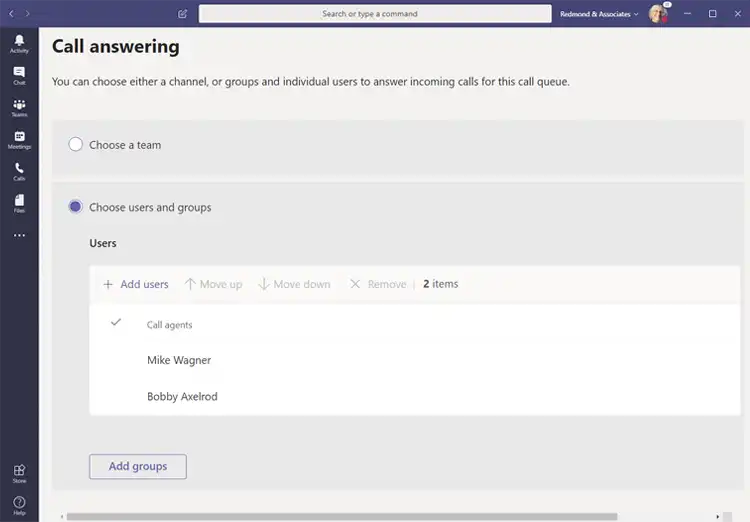Click Add users in the toolbar
This screenshot has width=750, height=522.
(x=136, y=284)
